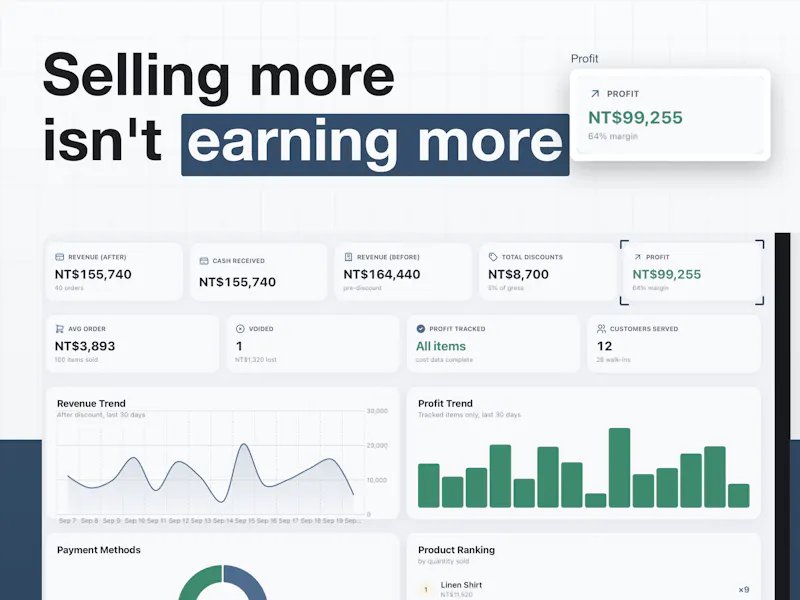Click the Total Discounts tag icon

click(x=492, y=257)
